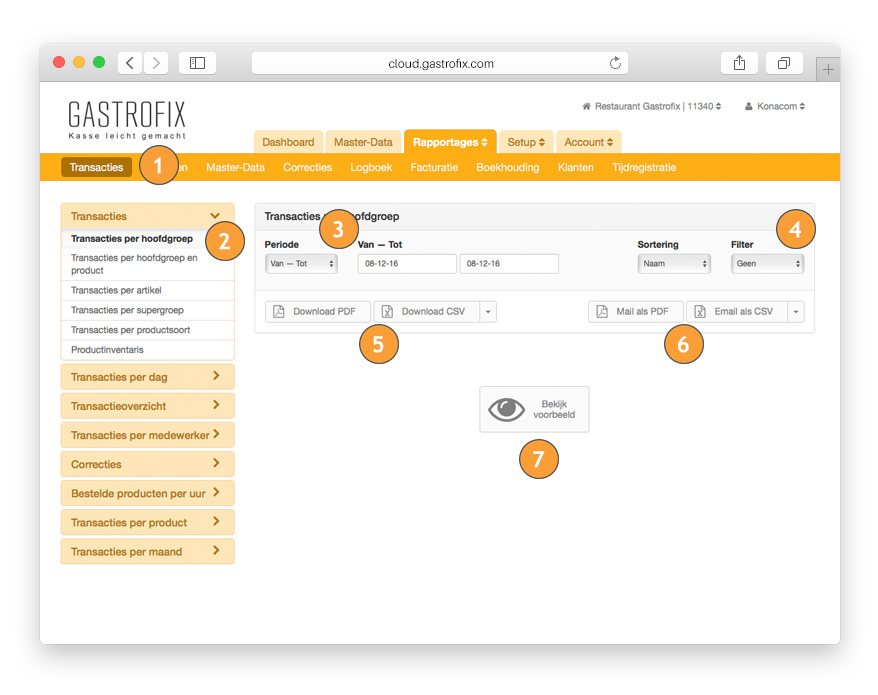Viewport: 878px width, 695px height.
Task: Show all tabs overview icon
Action: pyautogui.click(x=784, y=63)
